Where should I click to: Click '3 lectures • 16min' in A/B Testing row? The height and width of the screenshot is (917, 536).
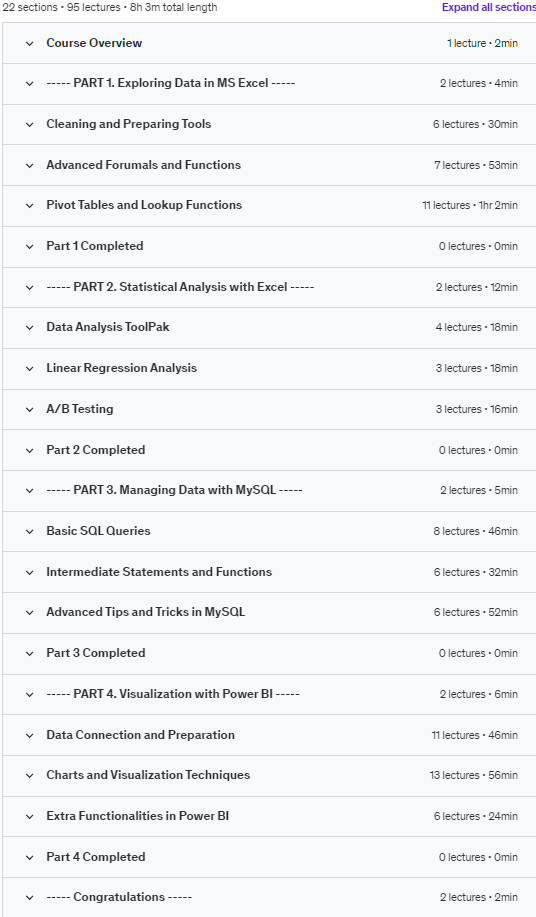pos(477,409)
